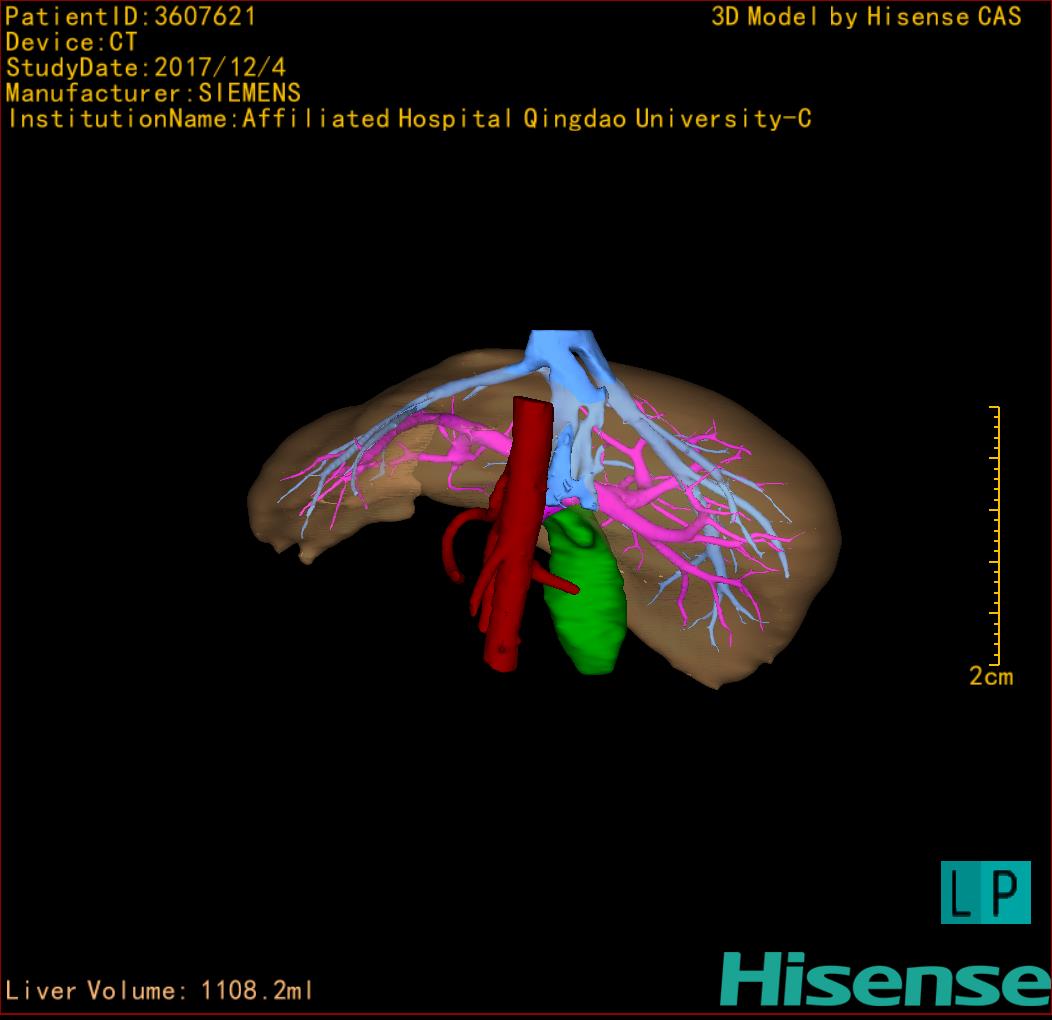
Task: Click the 2cm scale bar ruler
Action: coord(995,535)
